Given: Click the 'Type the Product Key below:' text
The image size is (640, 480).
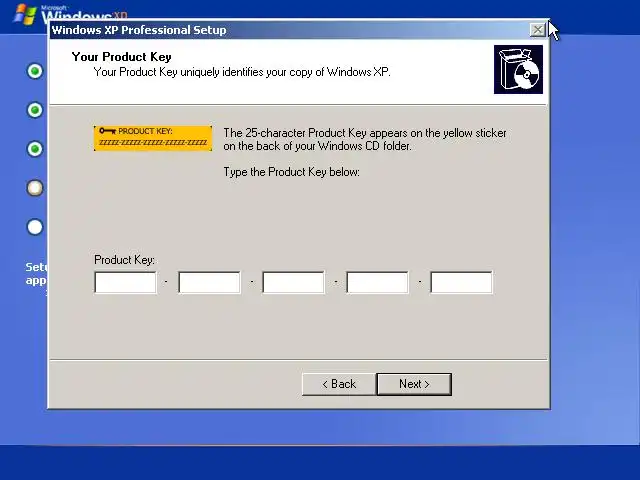Looking at the screenshot, I should point(291,172).
